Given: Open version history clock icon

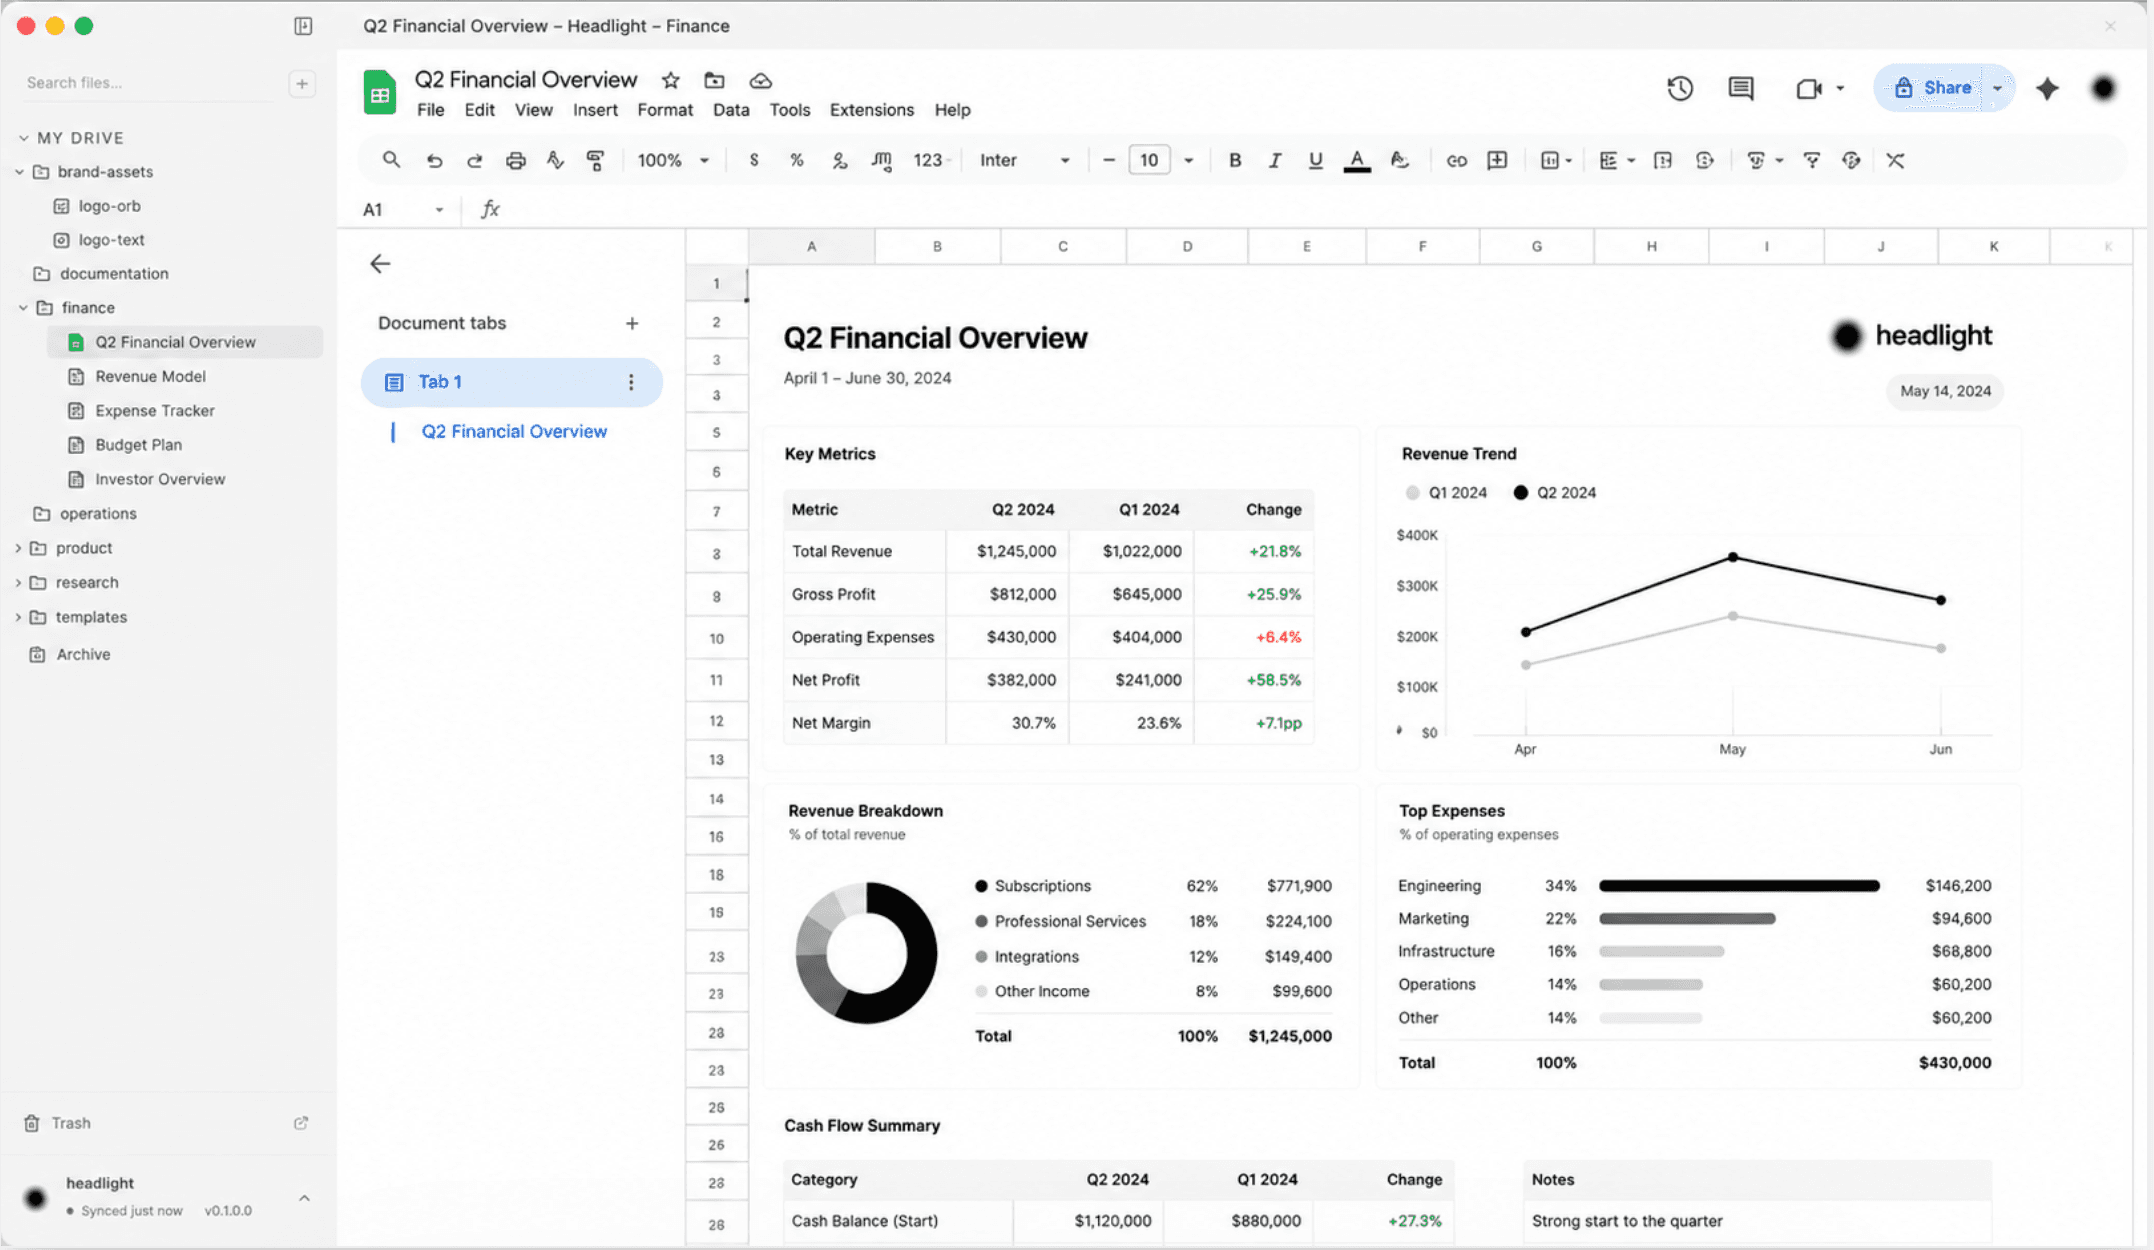Looking at the screenshot, I should (x=1680, y=88).
